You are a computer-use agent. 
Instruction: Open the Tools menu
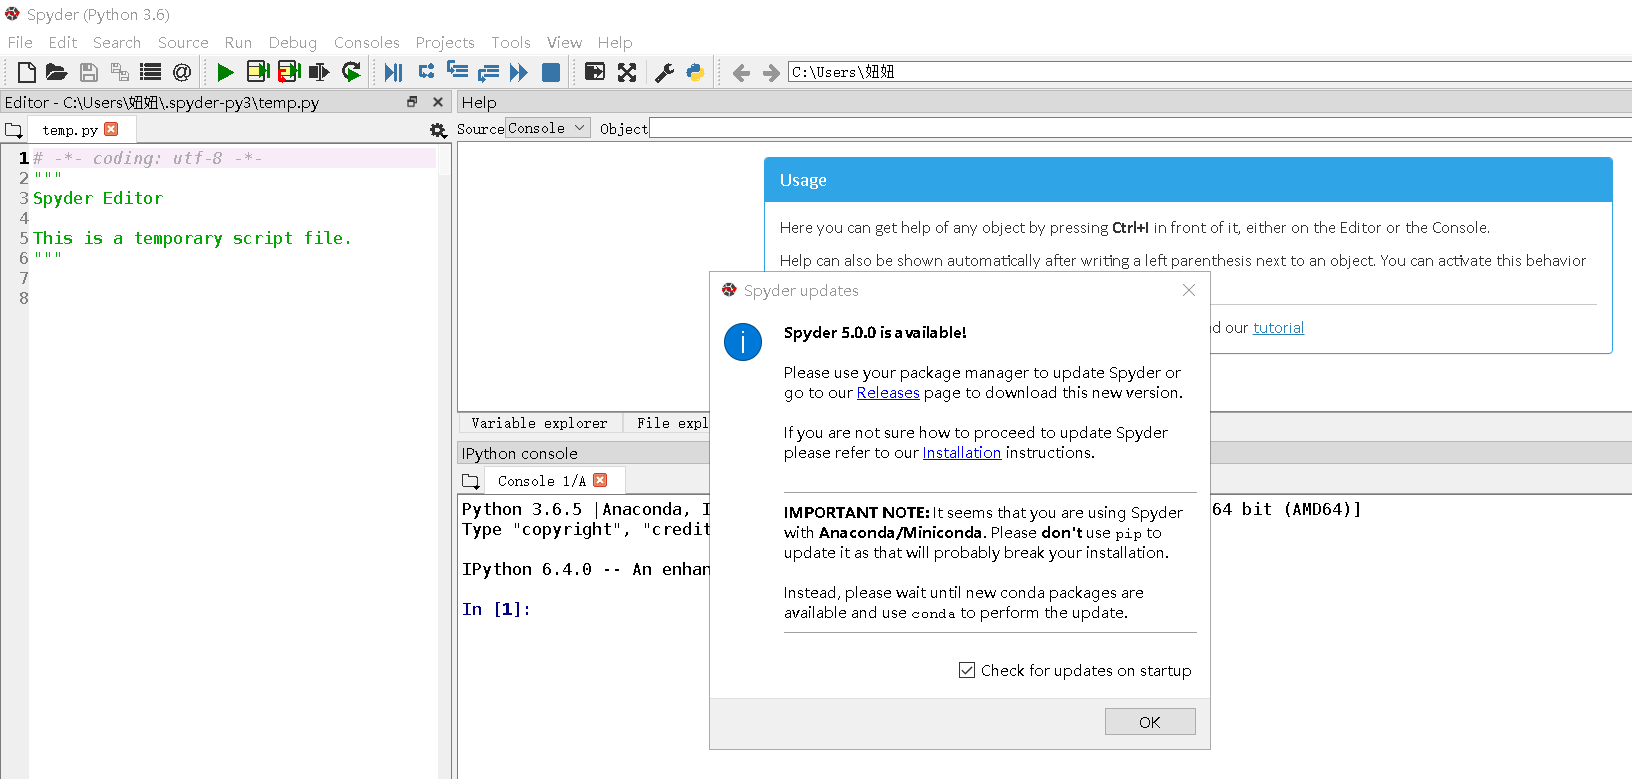[x=510, y=42]
